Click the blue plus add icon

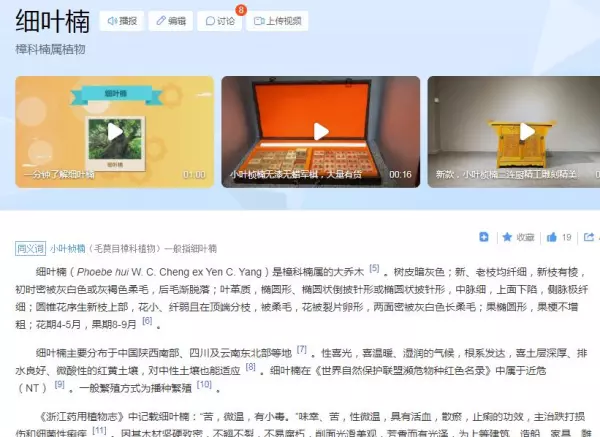coord(484,237)
